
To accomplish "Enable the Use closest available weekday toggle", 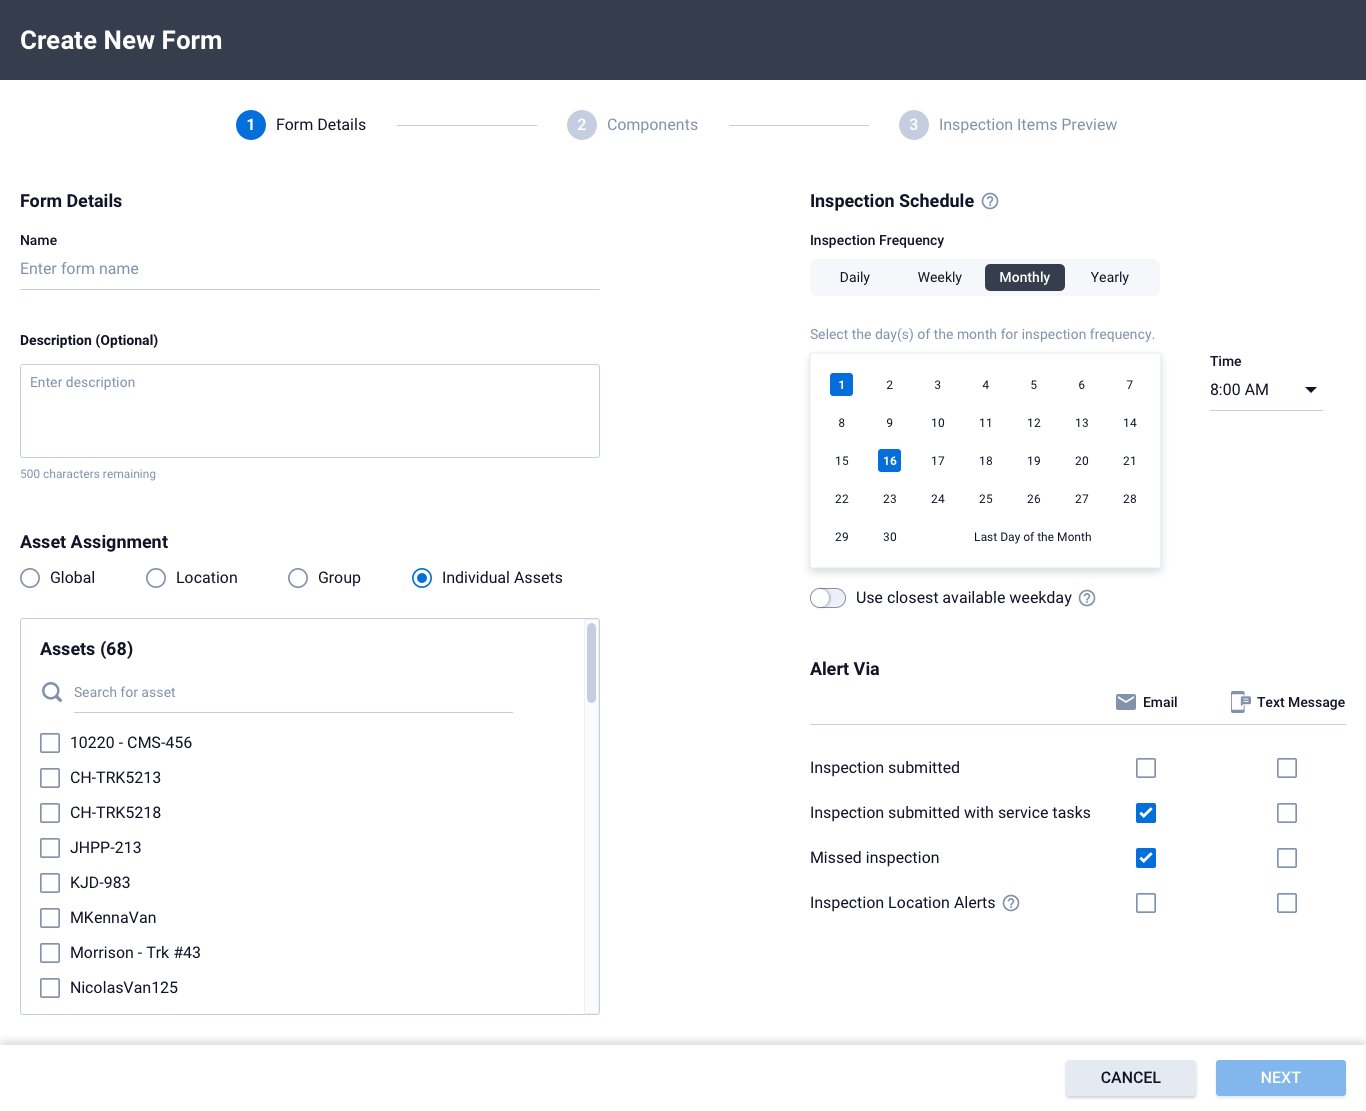I will [x=827, y=597].
